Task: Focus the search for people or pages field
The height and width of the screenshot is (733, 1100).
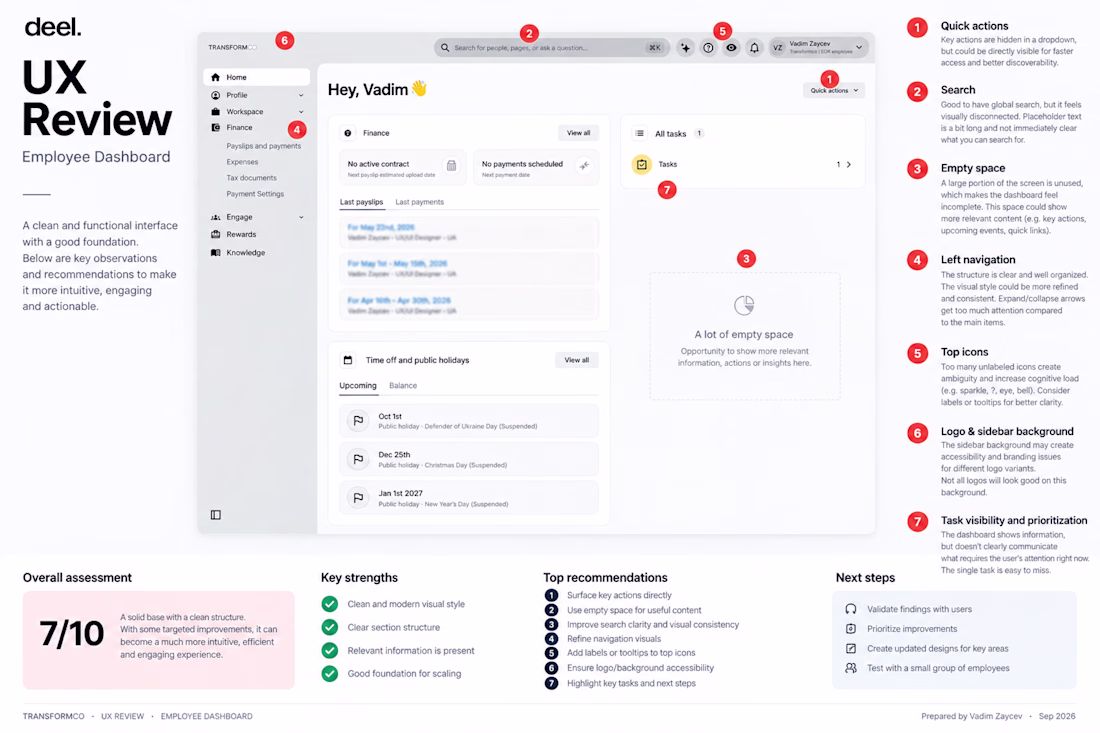Action: [x=550, y=48]
